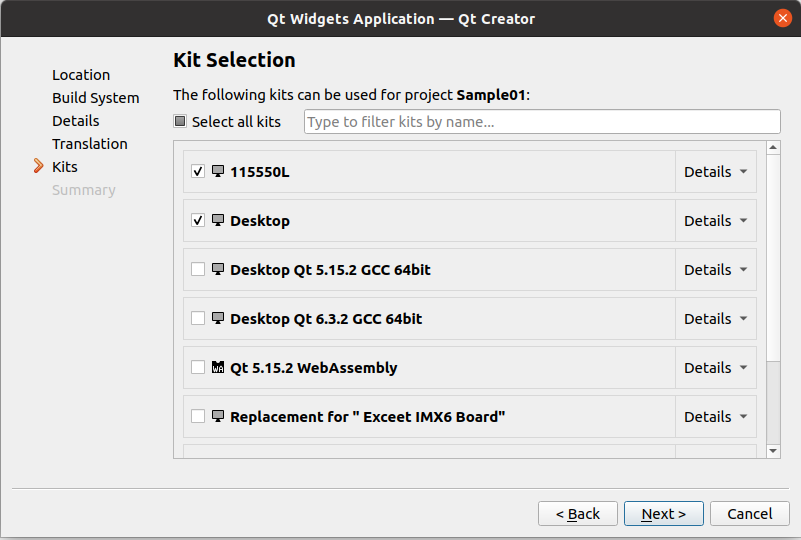Viewport: 801px width, 540px height.
Task: Click the Desktop Qt 6.3.2 GCC kit icon
Action: click(x=217, y=318)
